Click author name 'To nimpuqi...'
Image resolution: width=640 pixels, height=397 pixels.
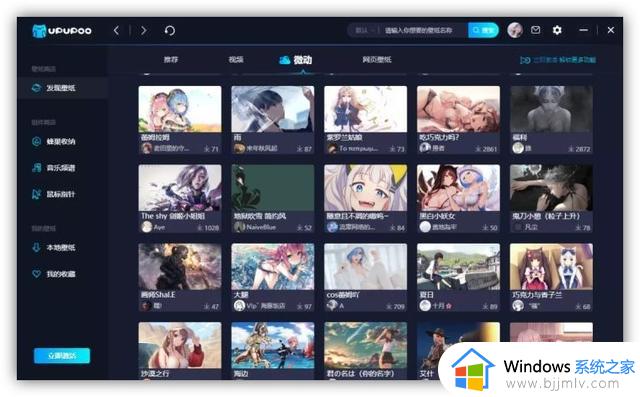(x=359, y=149)
